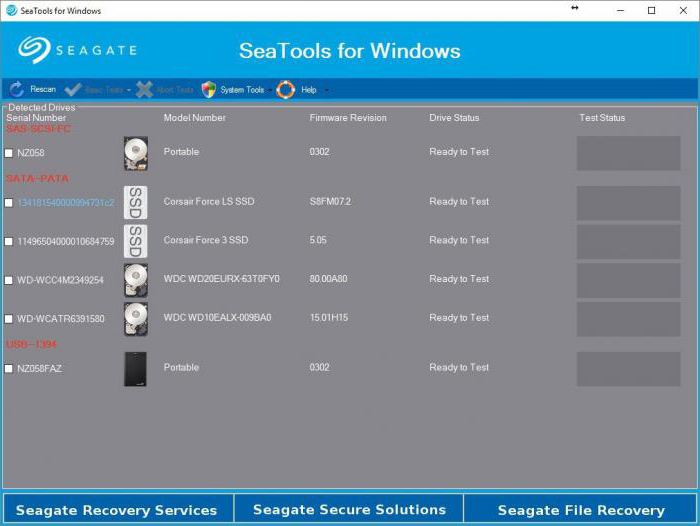Screen dimensions: 700x526
Task: Select checkbox for serial 13418154000099473
Action: [8, 203]
